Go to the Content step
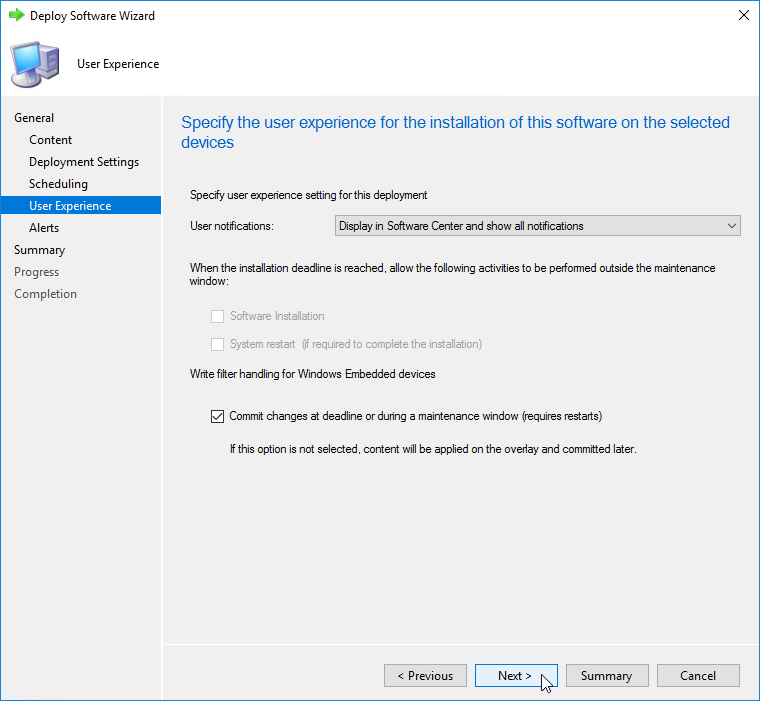 tap(50, 140)
